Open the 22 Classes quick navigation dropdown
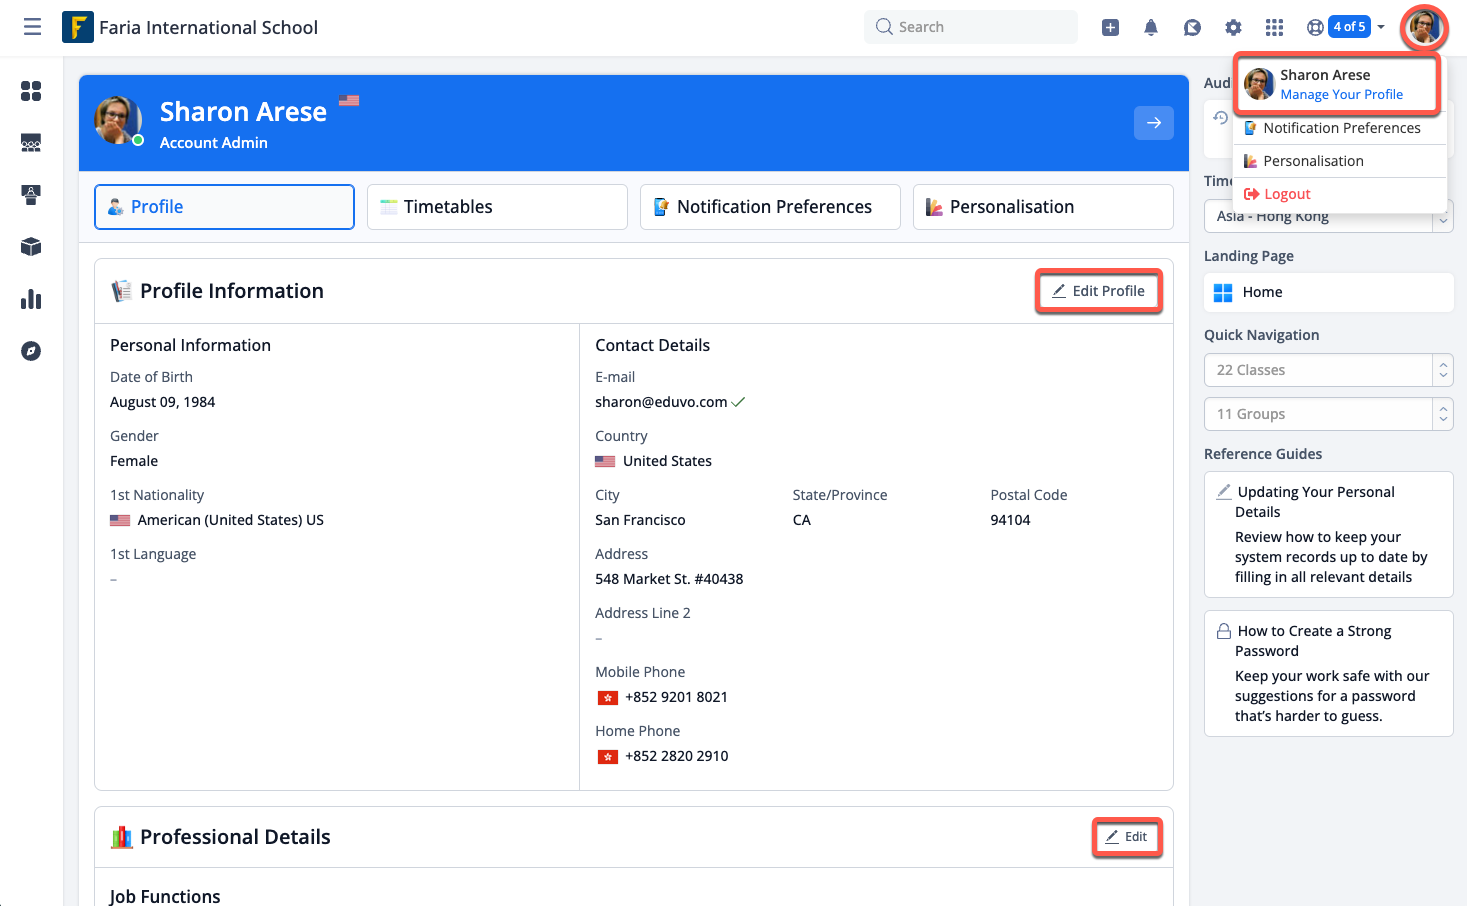The width and height of the screenshot is (1467, 906). (x=1328, y=370)
